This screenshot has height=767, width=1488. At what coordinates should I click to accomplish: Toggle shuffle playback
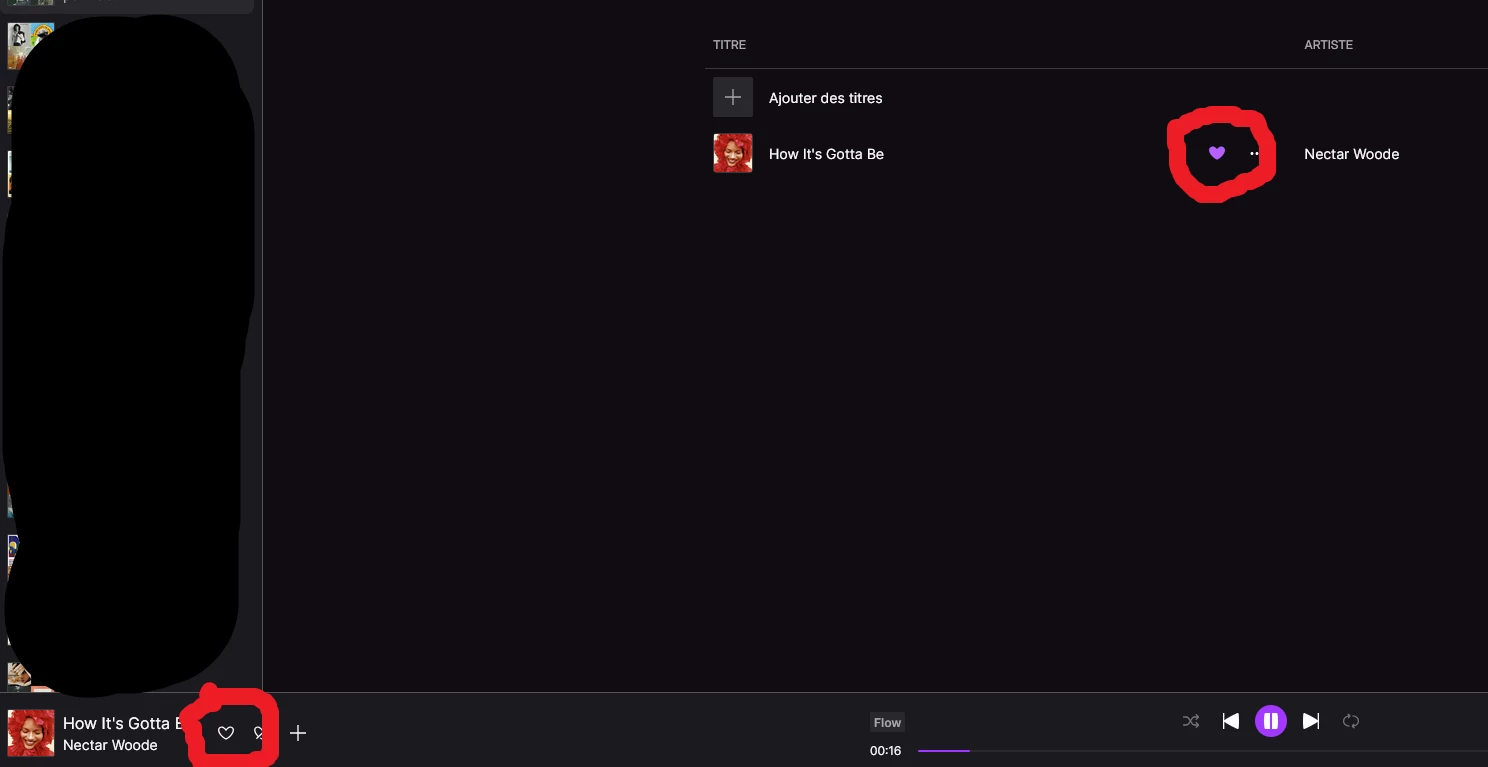tap(1191, 721)
